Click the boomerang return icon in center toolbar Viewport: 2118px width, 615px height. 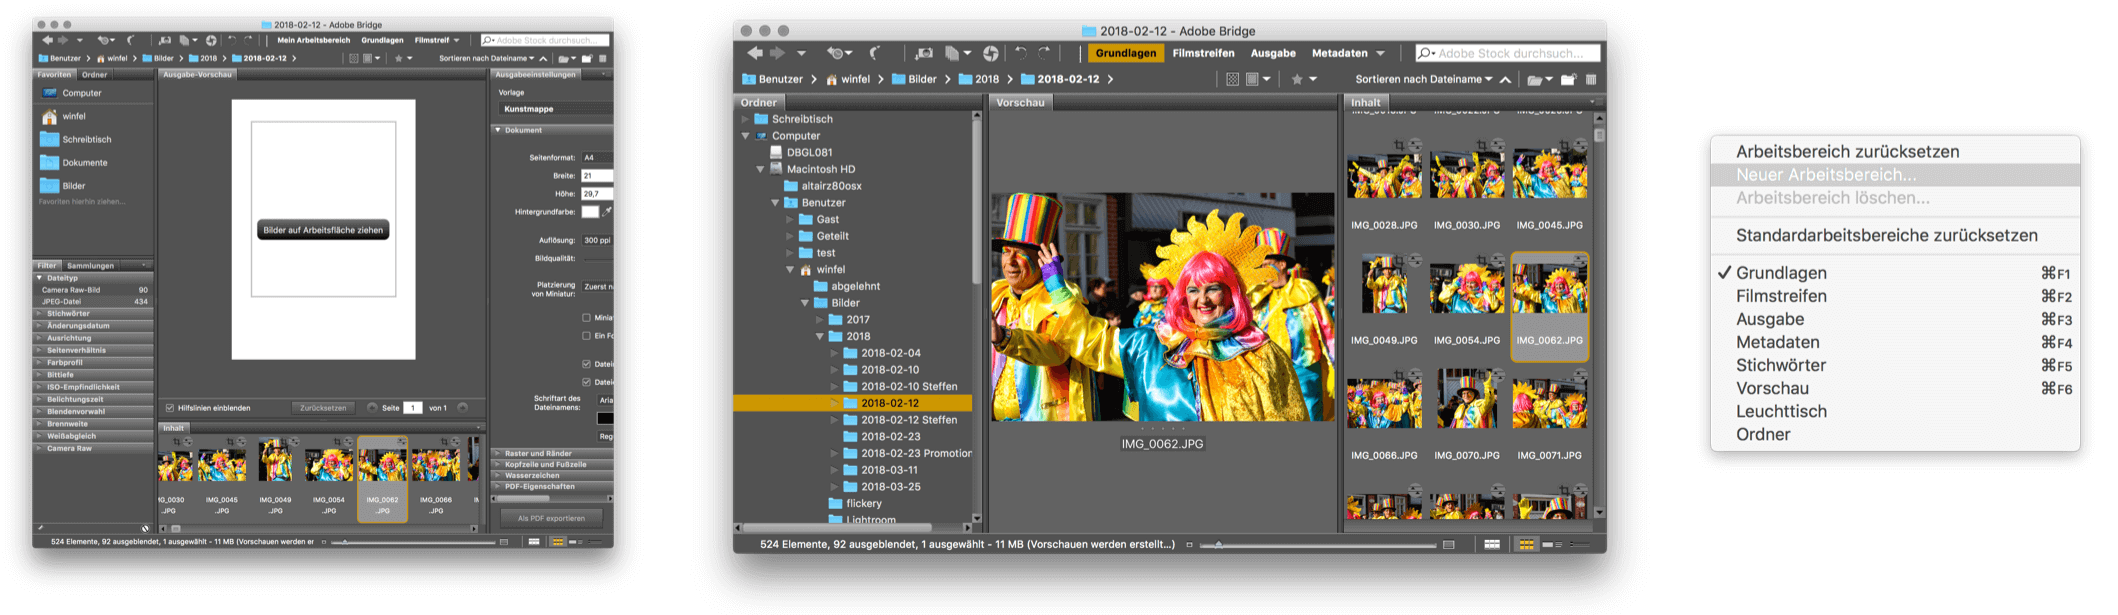click(875, 53)
